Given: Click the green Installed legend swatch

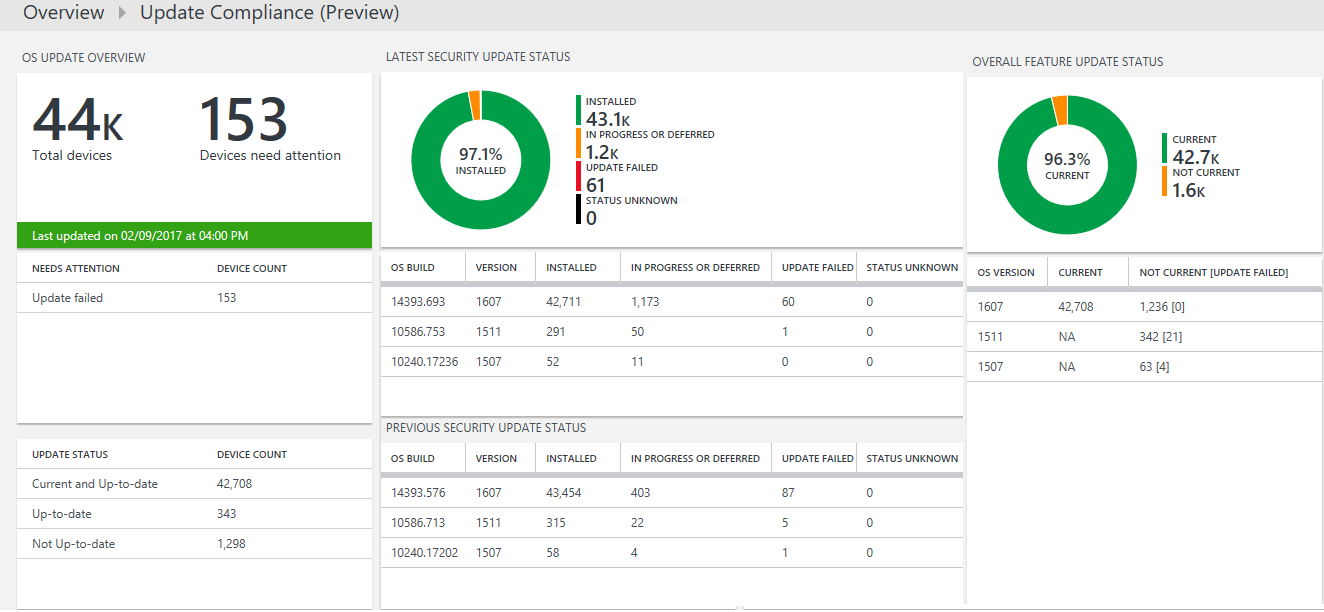Looking at the screenshot, I should click(578, 110).
